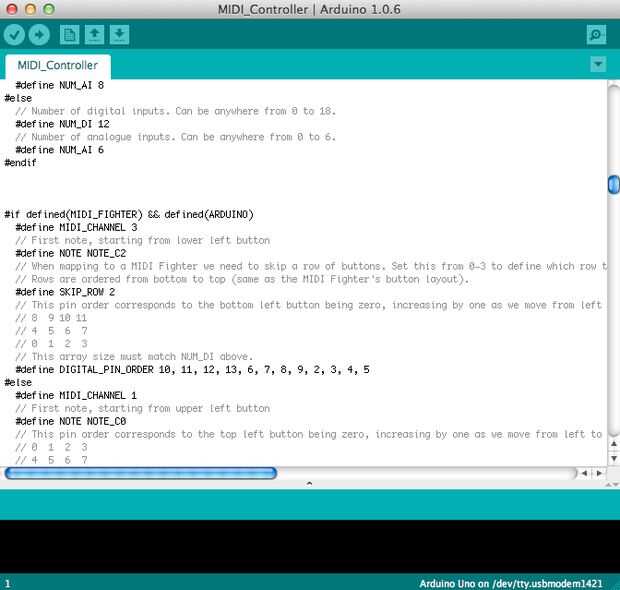This screenshot has width=620, height=590.
Task: Click the scroll left arrow
Action: [x=584, y=473]
